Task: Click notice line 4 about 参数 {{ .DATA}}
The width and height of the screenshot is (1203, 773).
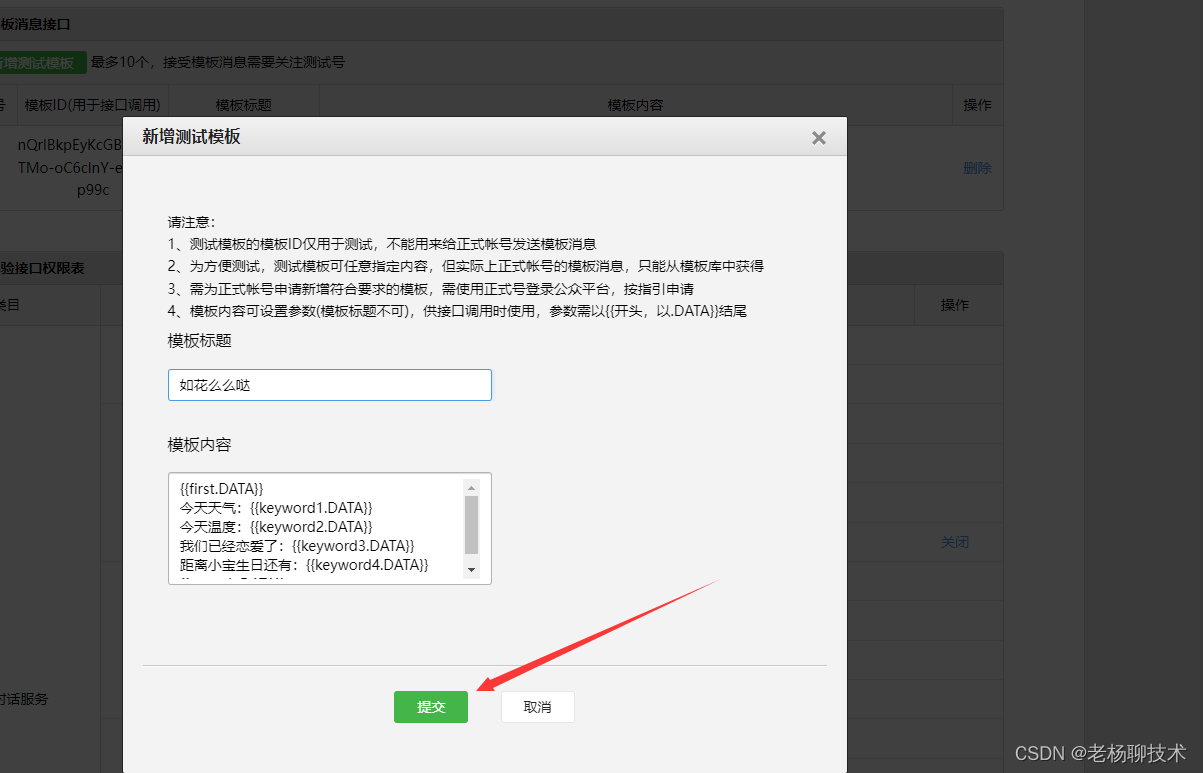Action: [458, 311]
